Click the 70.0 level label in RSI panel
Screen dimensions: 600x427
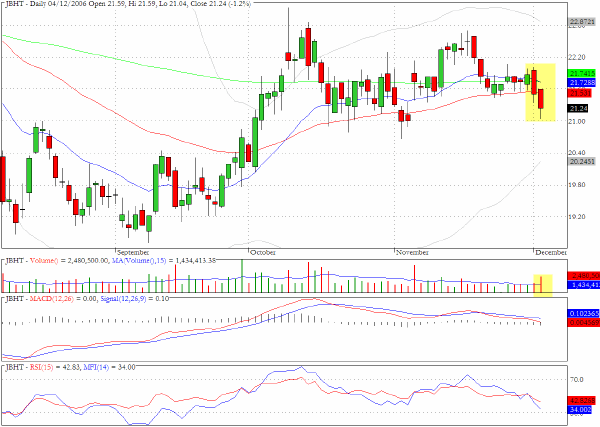coord(577,380)
